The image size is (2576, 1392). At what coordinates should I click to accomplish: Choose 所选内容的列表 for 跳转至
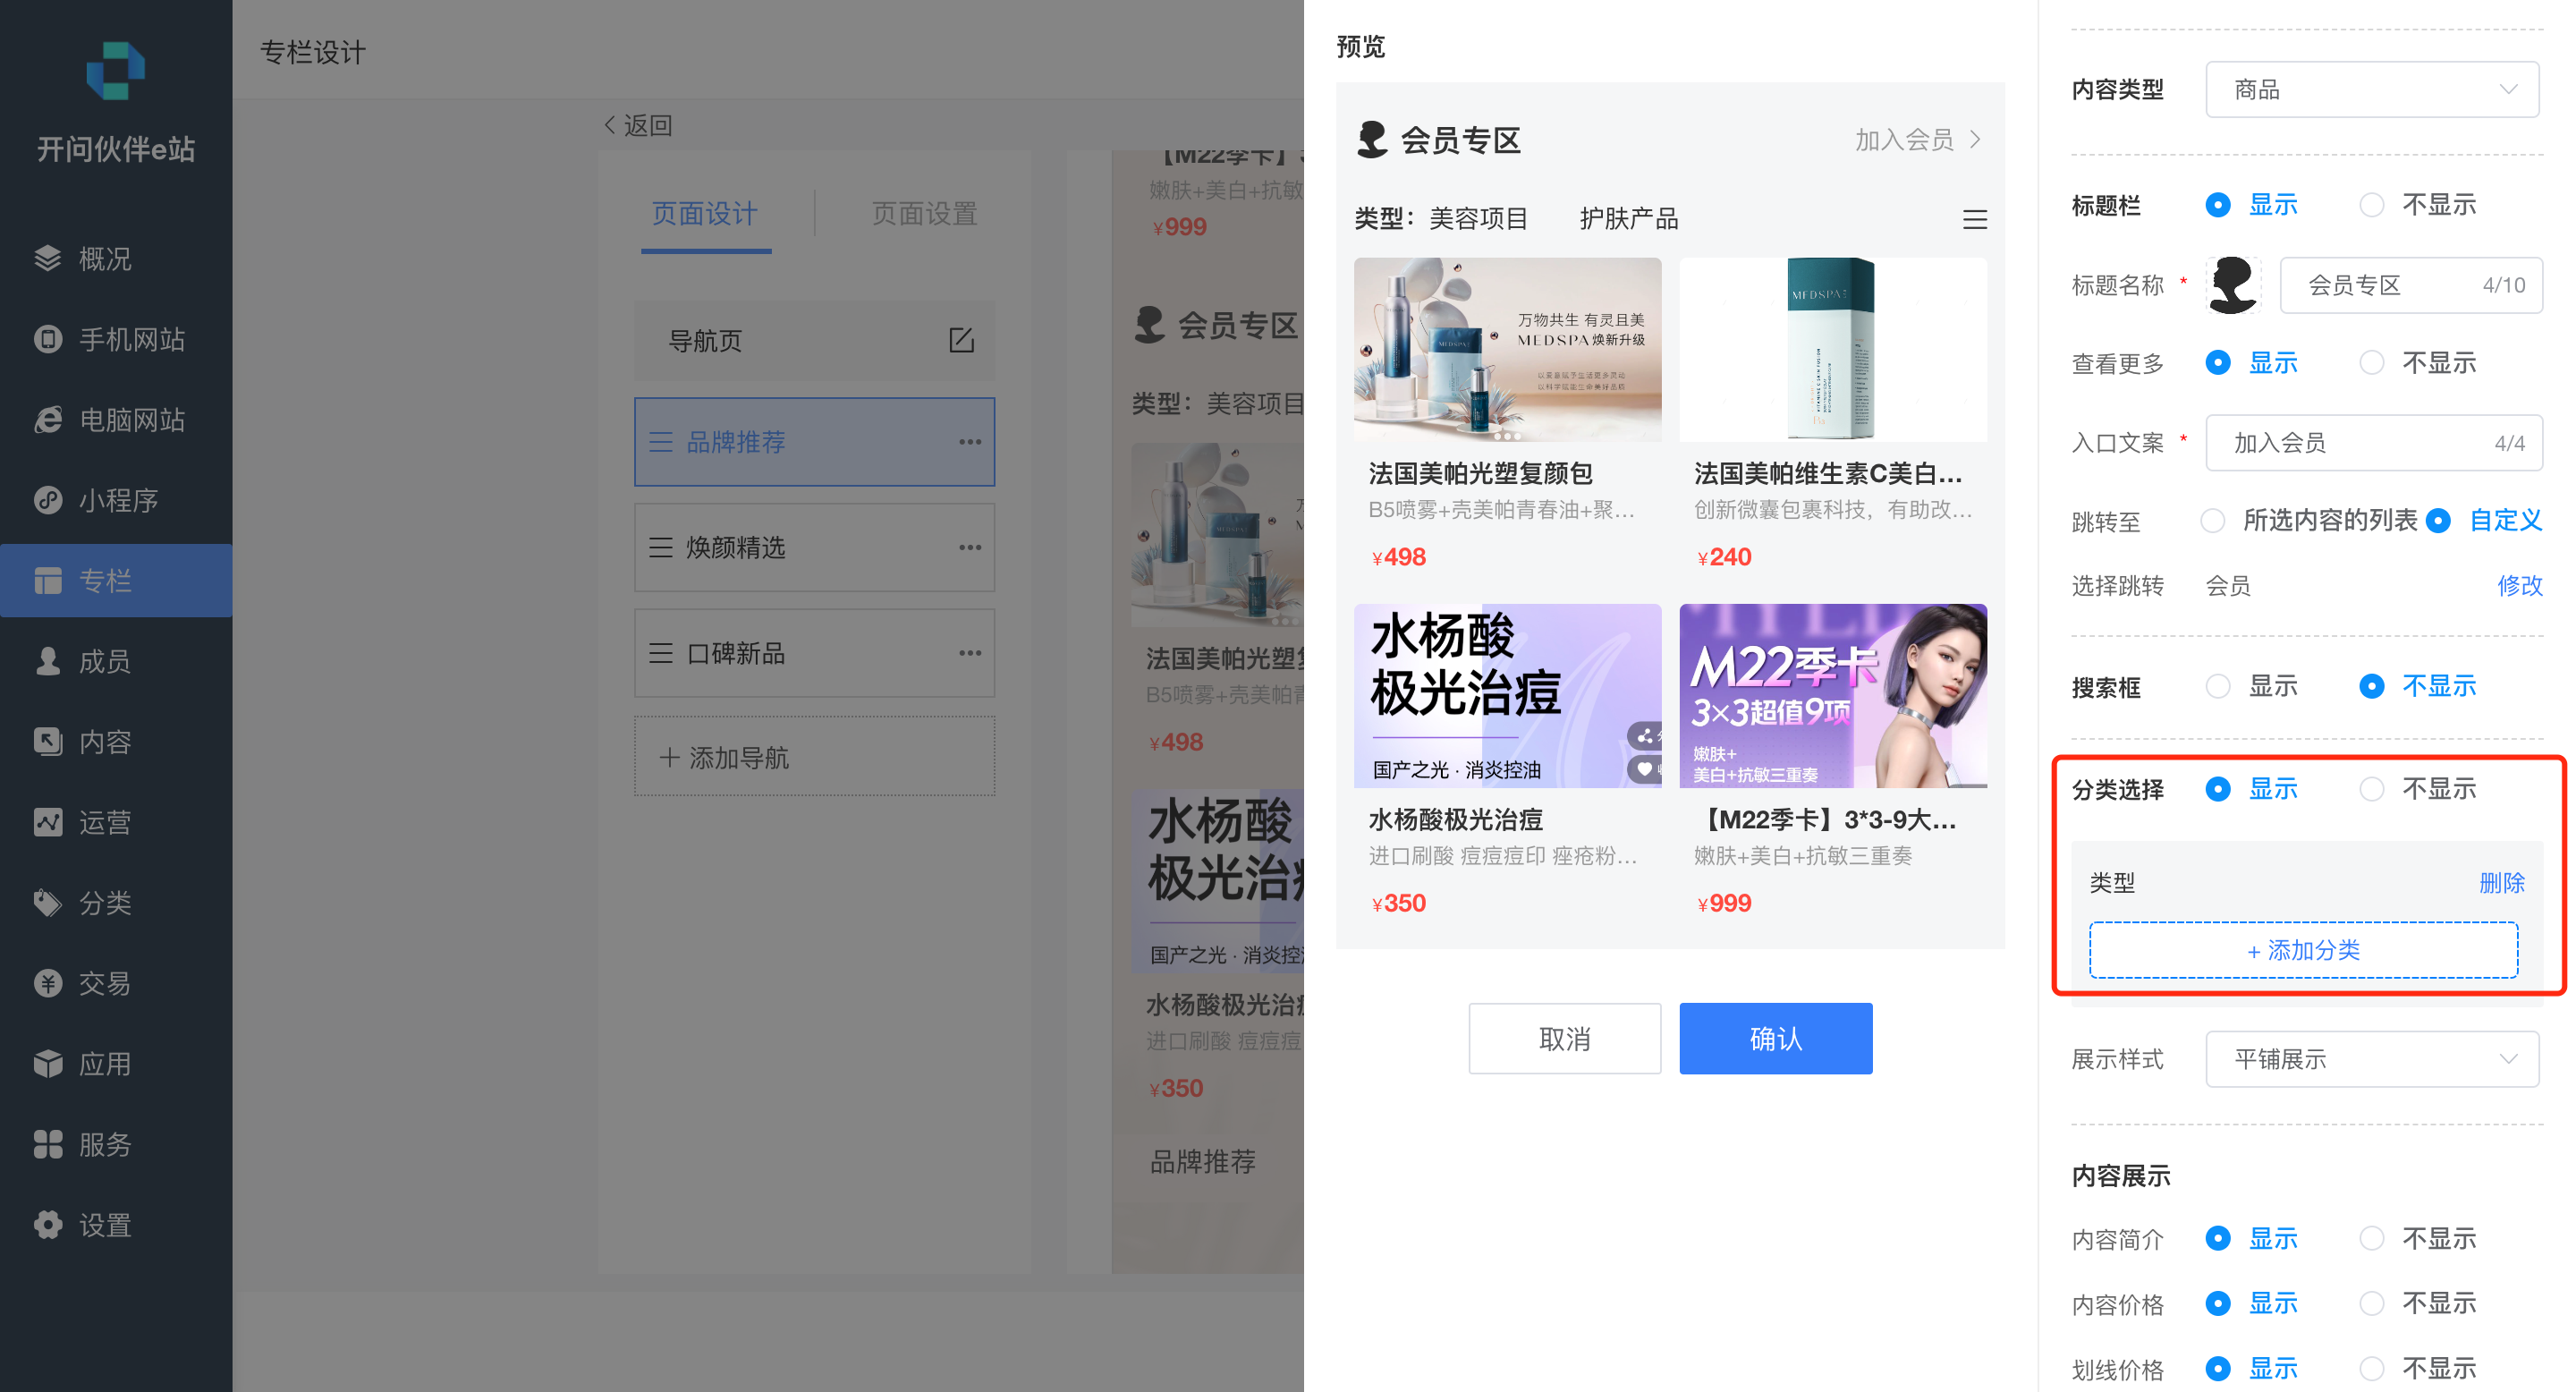[x=2212, y=520]
